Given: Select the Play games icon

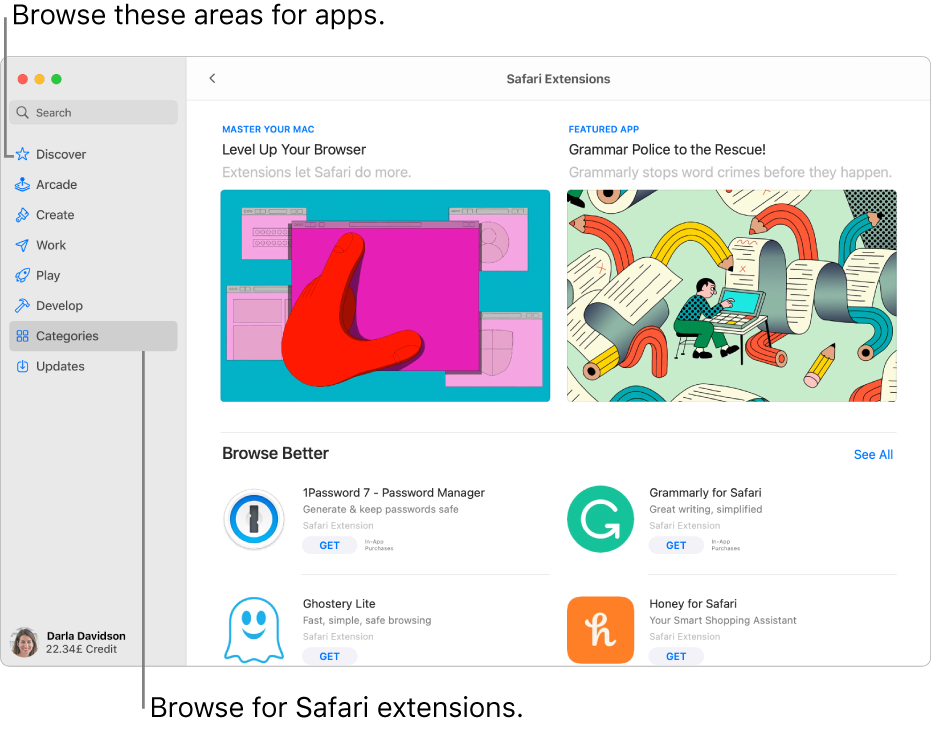Looking at the screenshot, I should tap(23, 275).
